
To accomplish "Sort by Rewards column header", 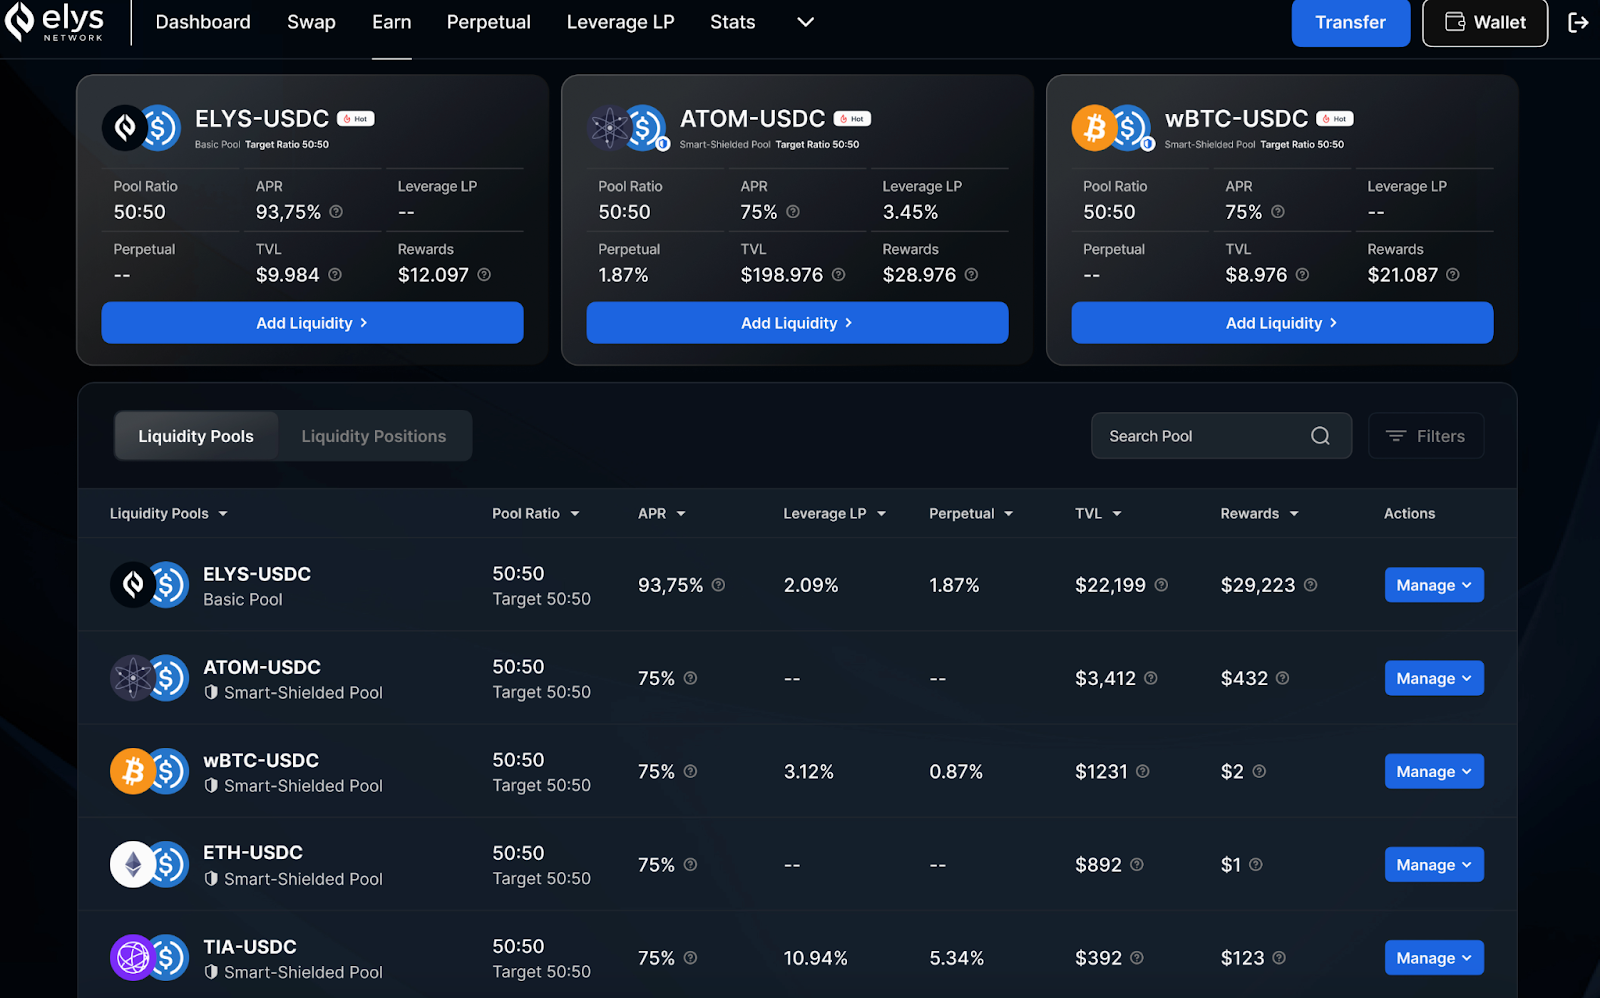I will point(1260,514).
